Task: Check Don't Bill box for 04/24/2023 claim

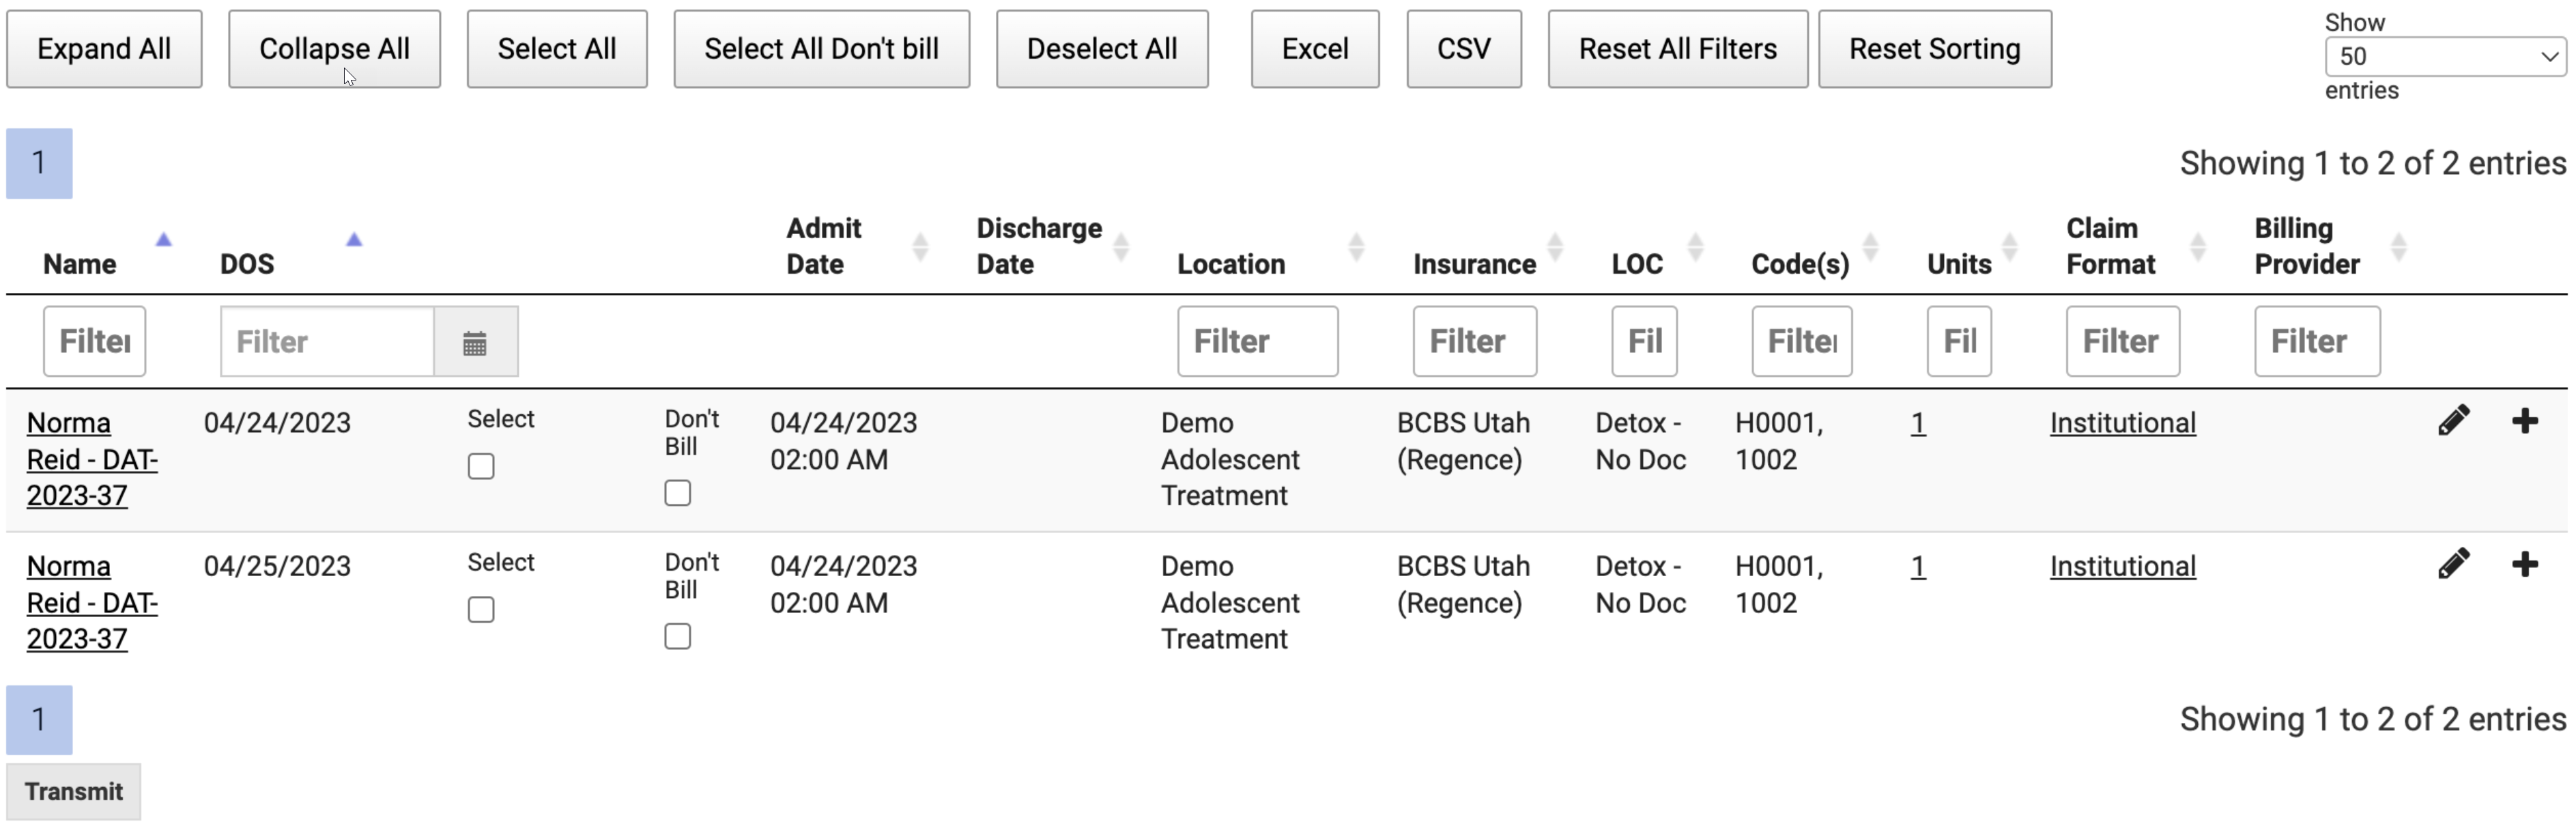Action: (678, 493)
